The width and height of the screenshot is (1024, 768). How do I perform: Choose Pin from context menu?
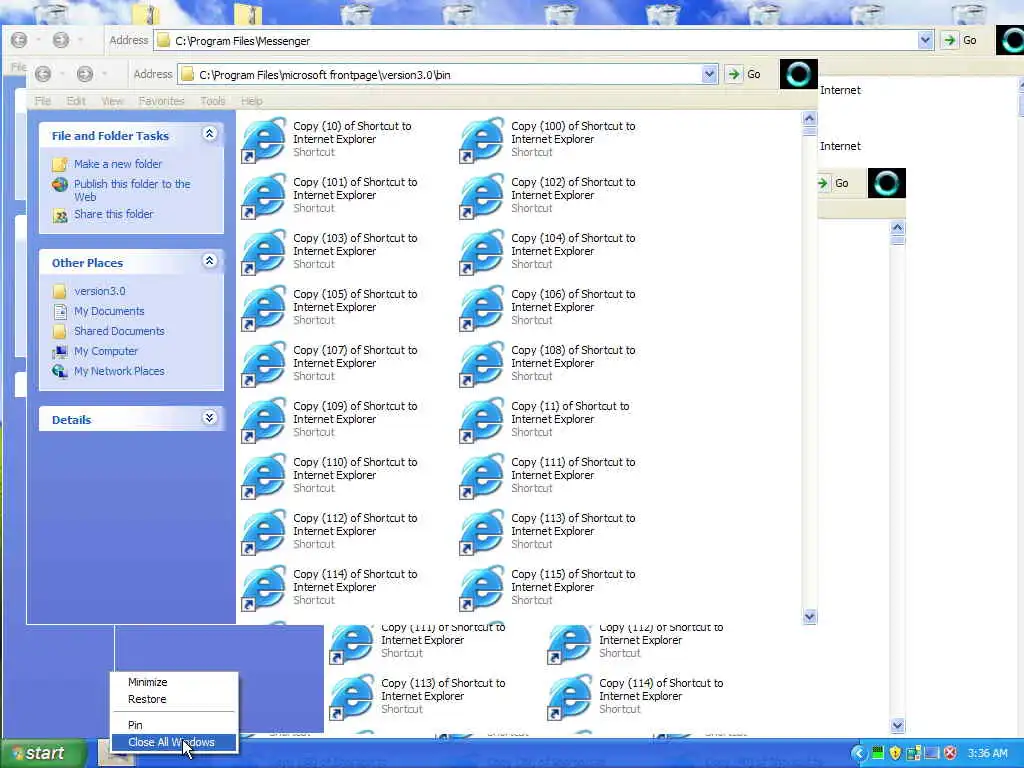click(174, 725)
